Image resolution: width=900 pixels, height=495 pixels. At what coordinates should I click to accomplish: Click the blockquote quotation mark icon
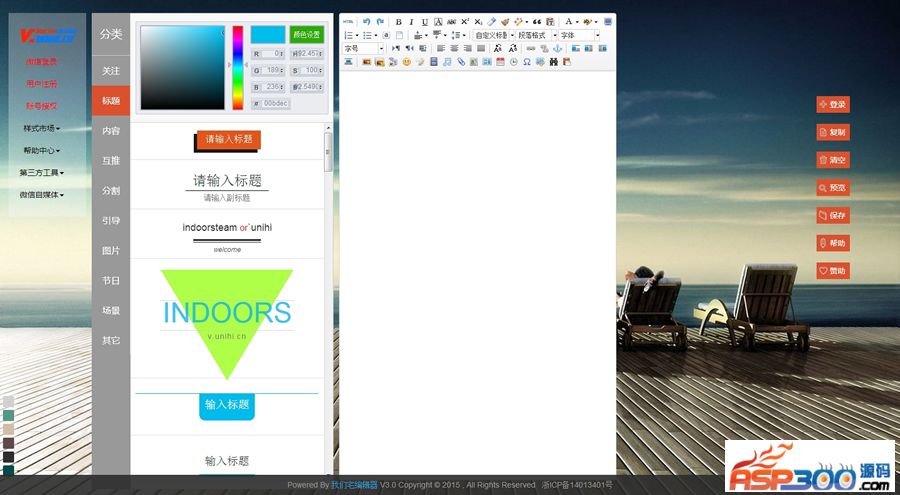click(537, 22)
